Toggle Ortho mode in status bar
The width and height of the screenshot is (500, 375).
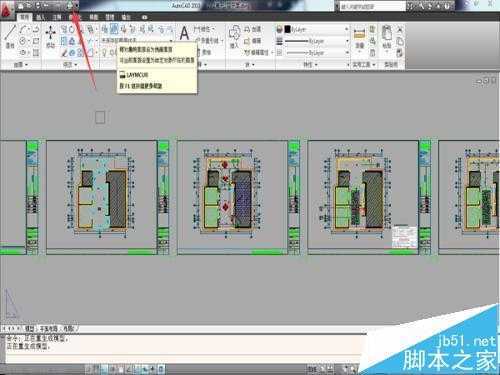point(104,369)
